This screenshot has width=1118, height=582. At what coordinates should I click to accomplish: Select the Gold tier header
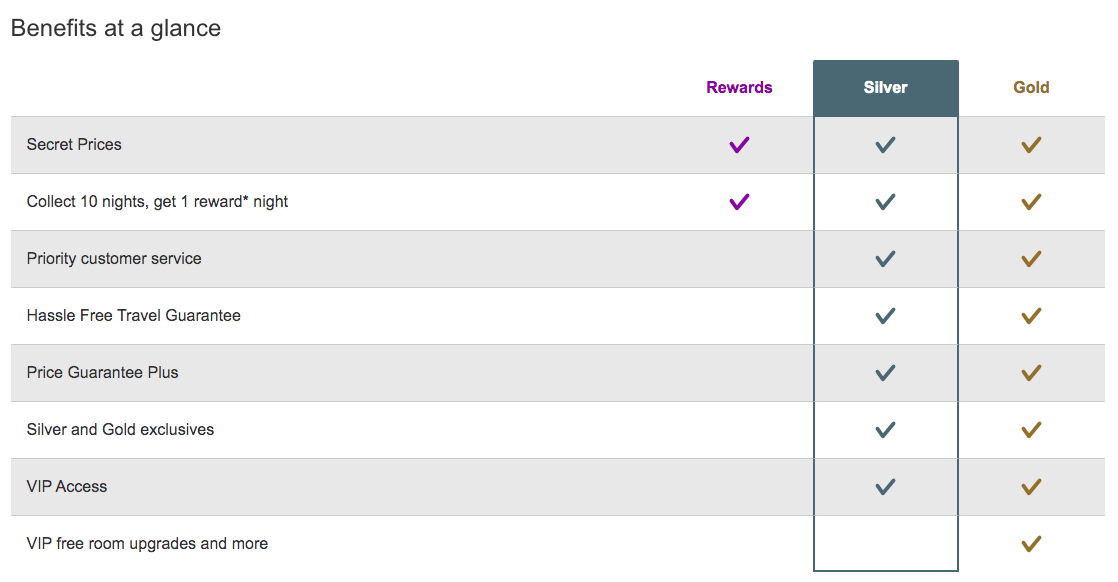pyautogui.click(x=1031, y=88)
